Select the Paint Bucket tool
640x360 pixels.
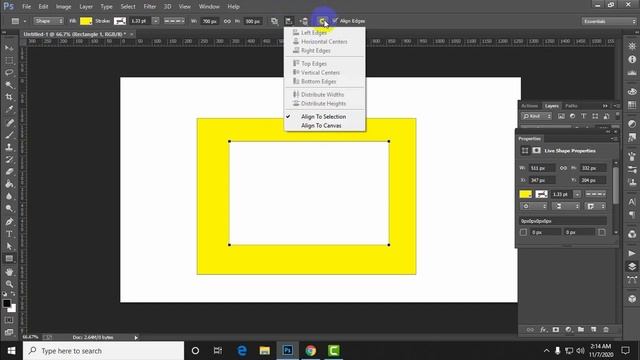tap(9, 184)
